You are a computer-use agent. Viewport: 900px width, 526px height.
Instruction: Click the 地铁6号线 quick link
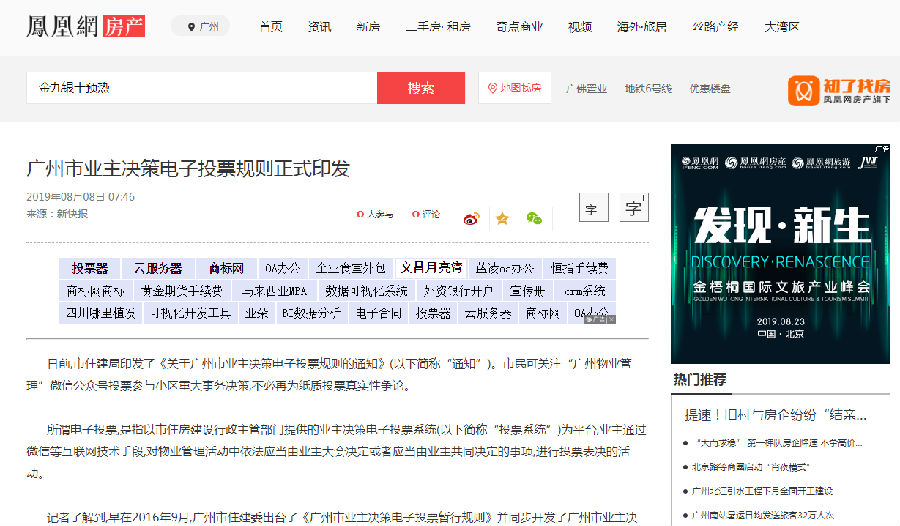tap(648, 88)
